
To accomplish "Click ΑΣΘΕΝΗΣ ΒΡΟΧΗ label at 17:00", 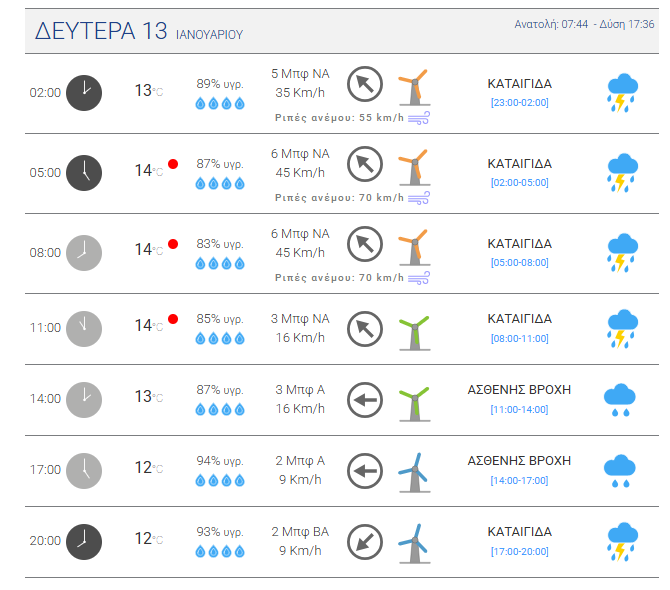I will coord(519,461).
